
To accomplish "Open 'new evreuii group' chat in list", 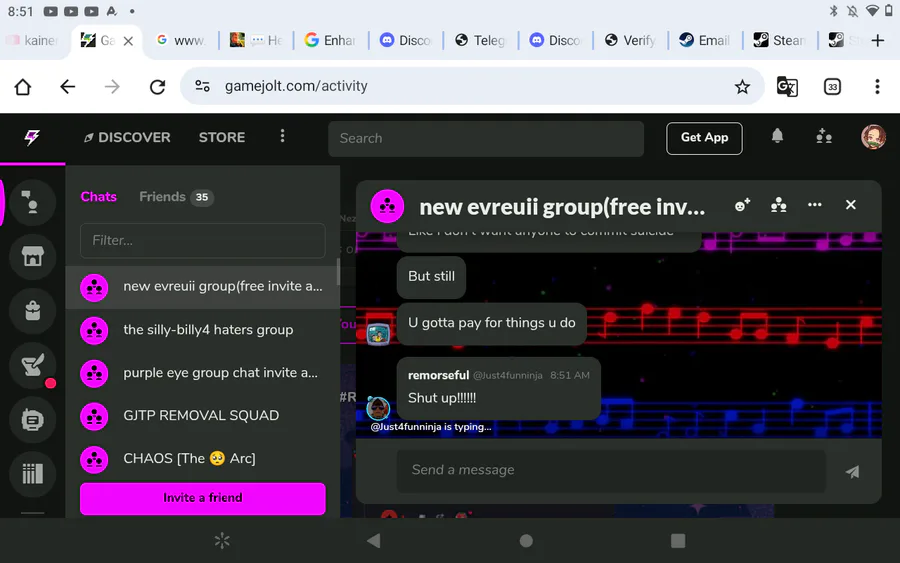I will [x=203, y=286].
